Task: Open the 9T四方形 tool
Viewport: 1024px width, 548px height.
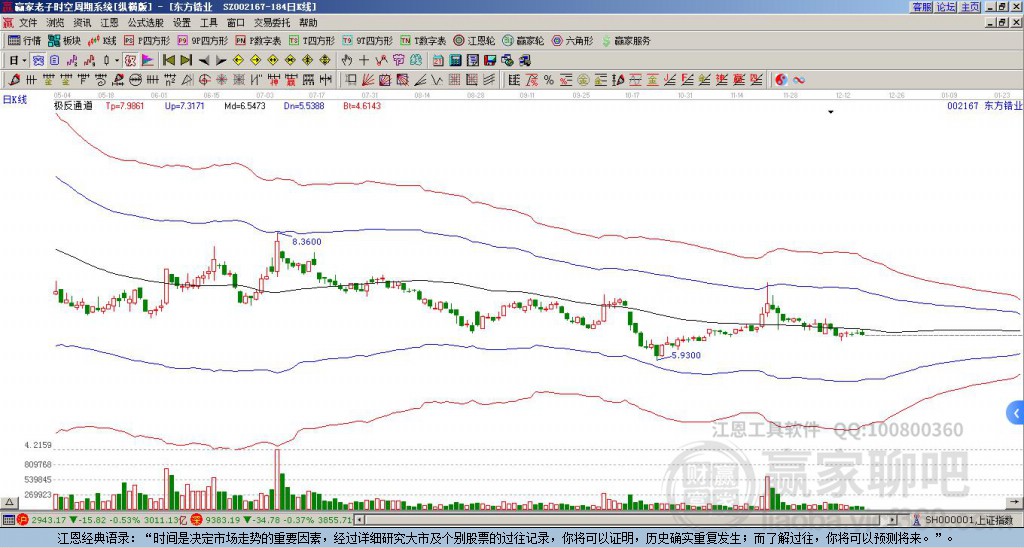Action: pyautogui.click(x=366, y=40)
